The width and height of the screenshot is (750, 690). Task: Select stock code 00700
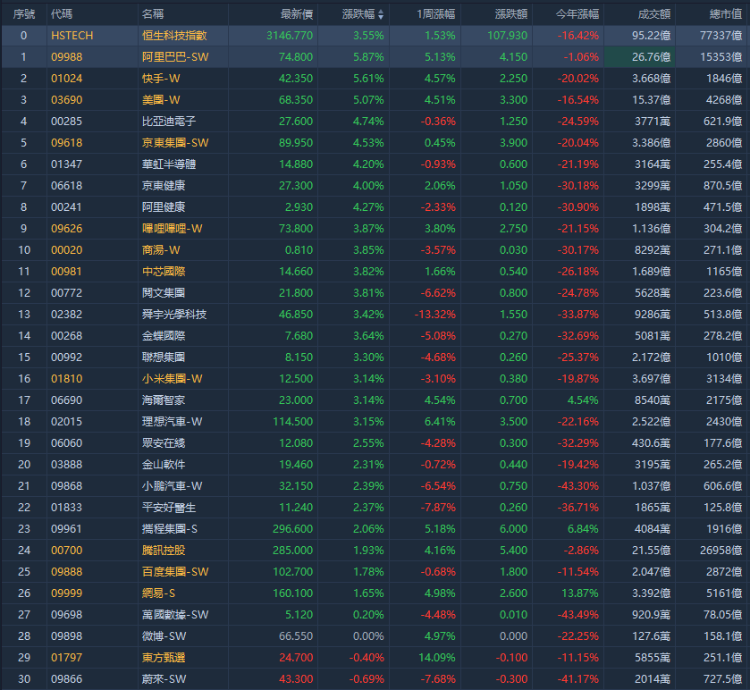click(x=66, y=550)
